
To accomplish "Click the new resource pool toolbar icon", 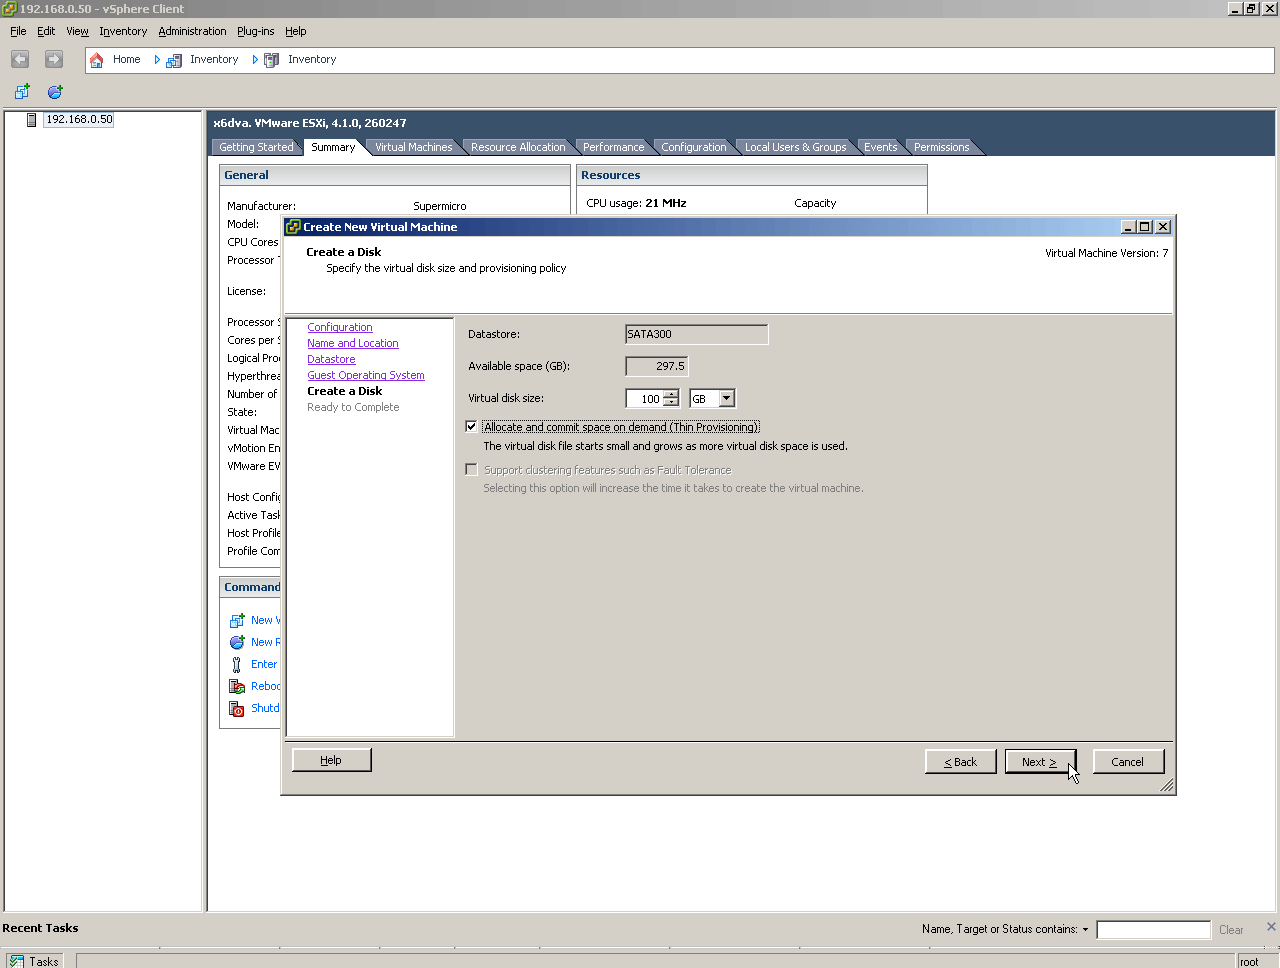I will 55,92.
